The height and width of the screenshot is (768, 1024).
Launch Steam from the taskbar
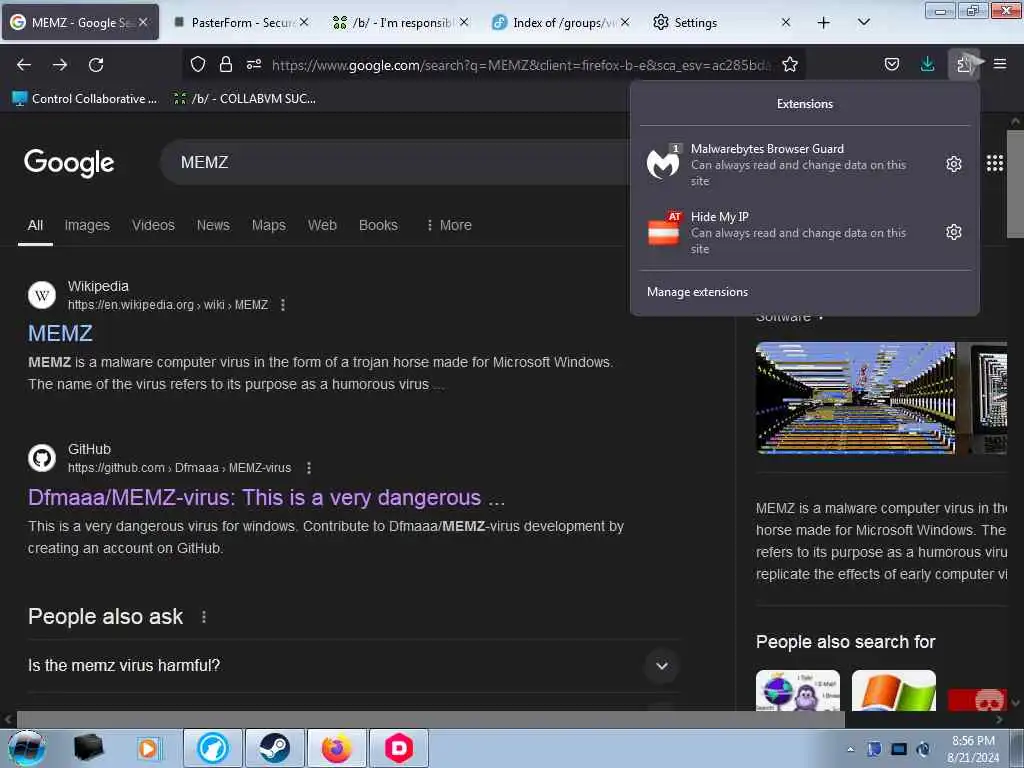(x=275, y=748)
